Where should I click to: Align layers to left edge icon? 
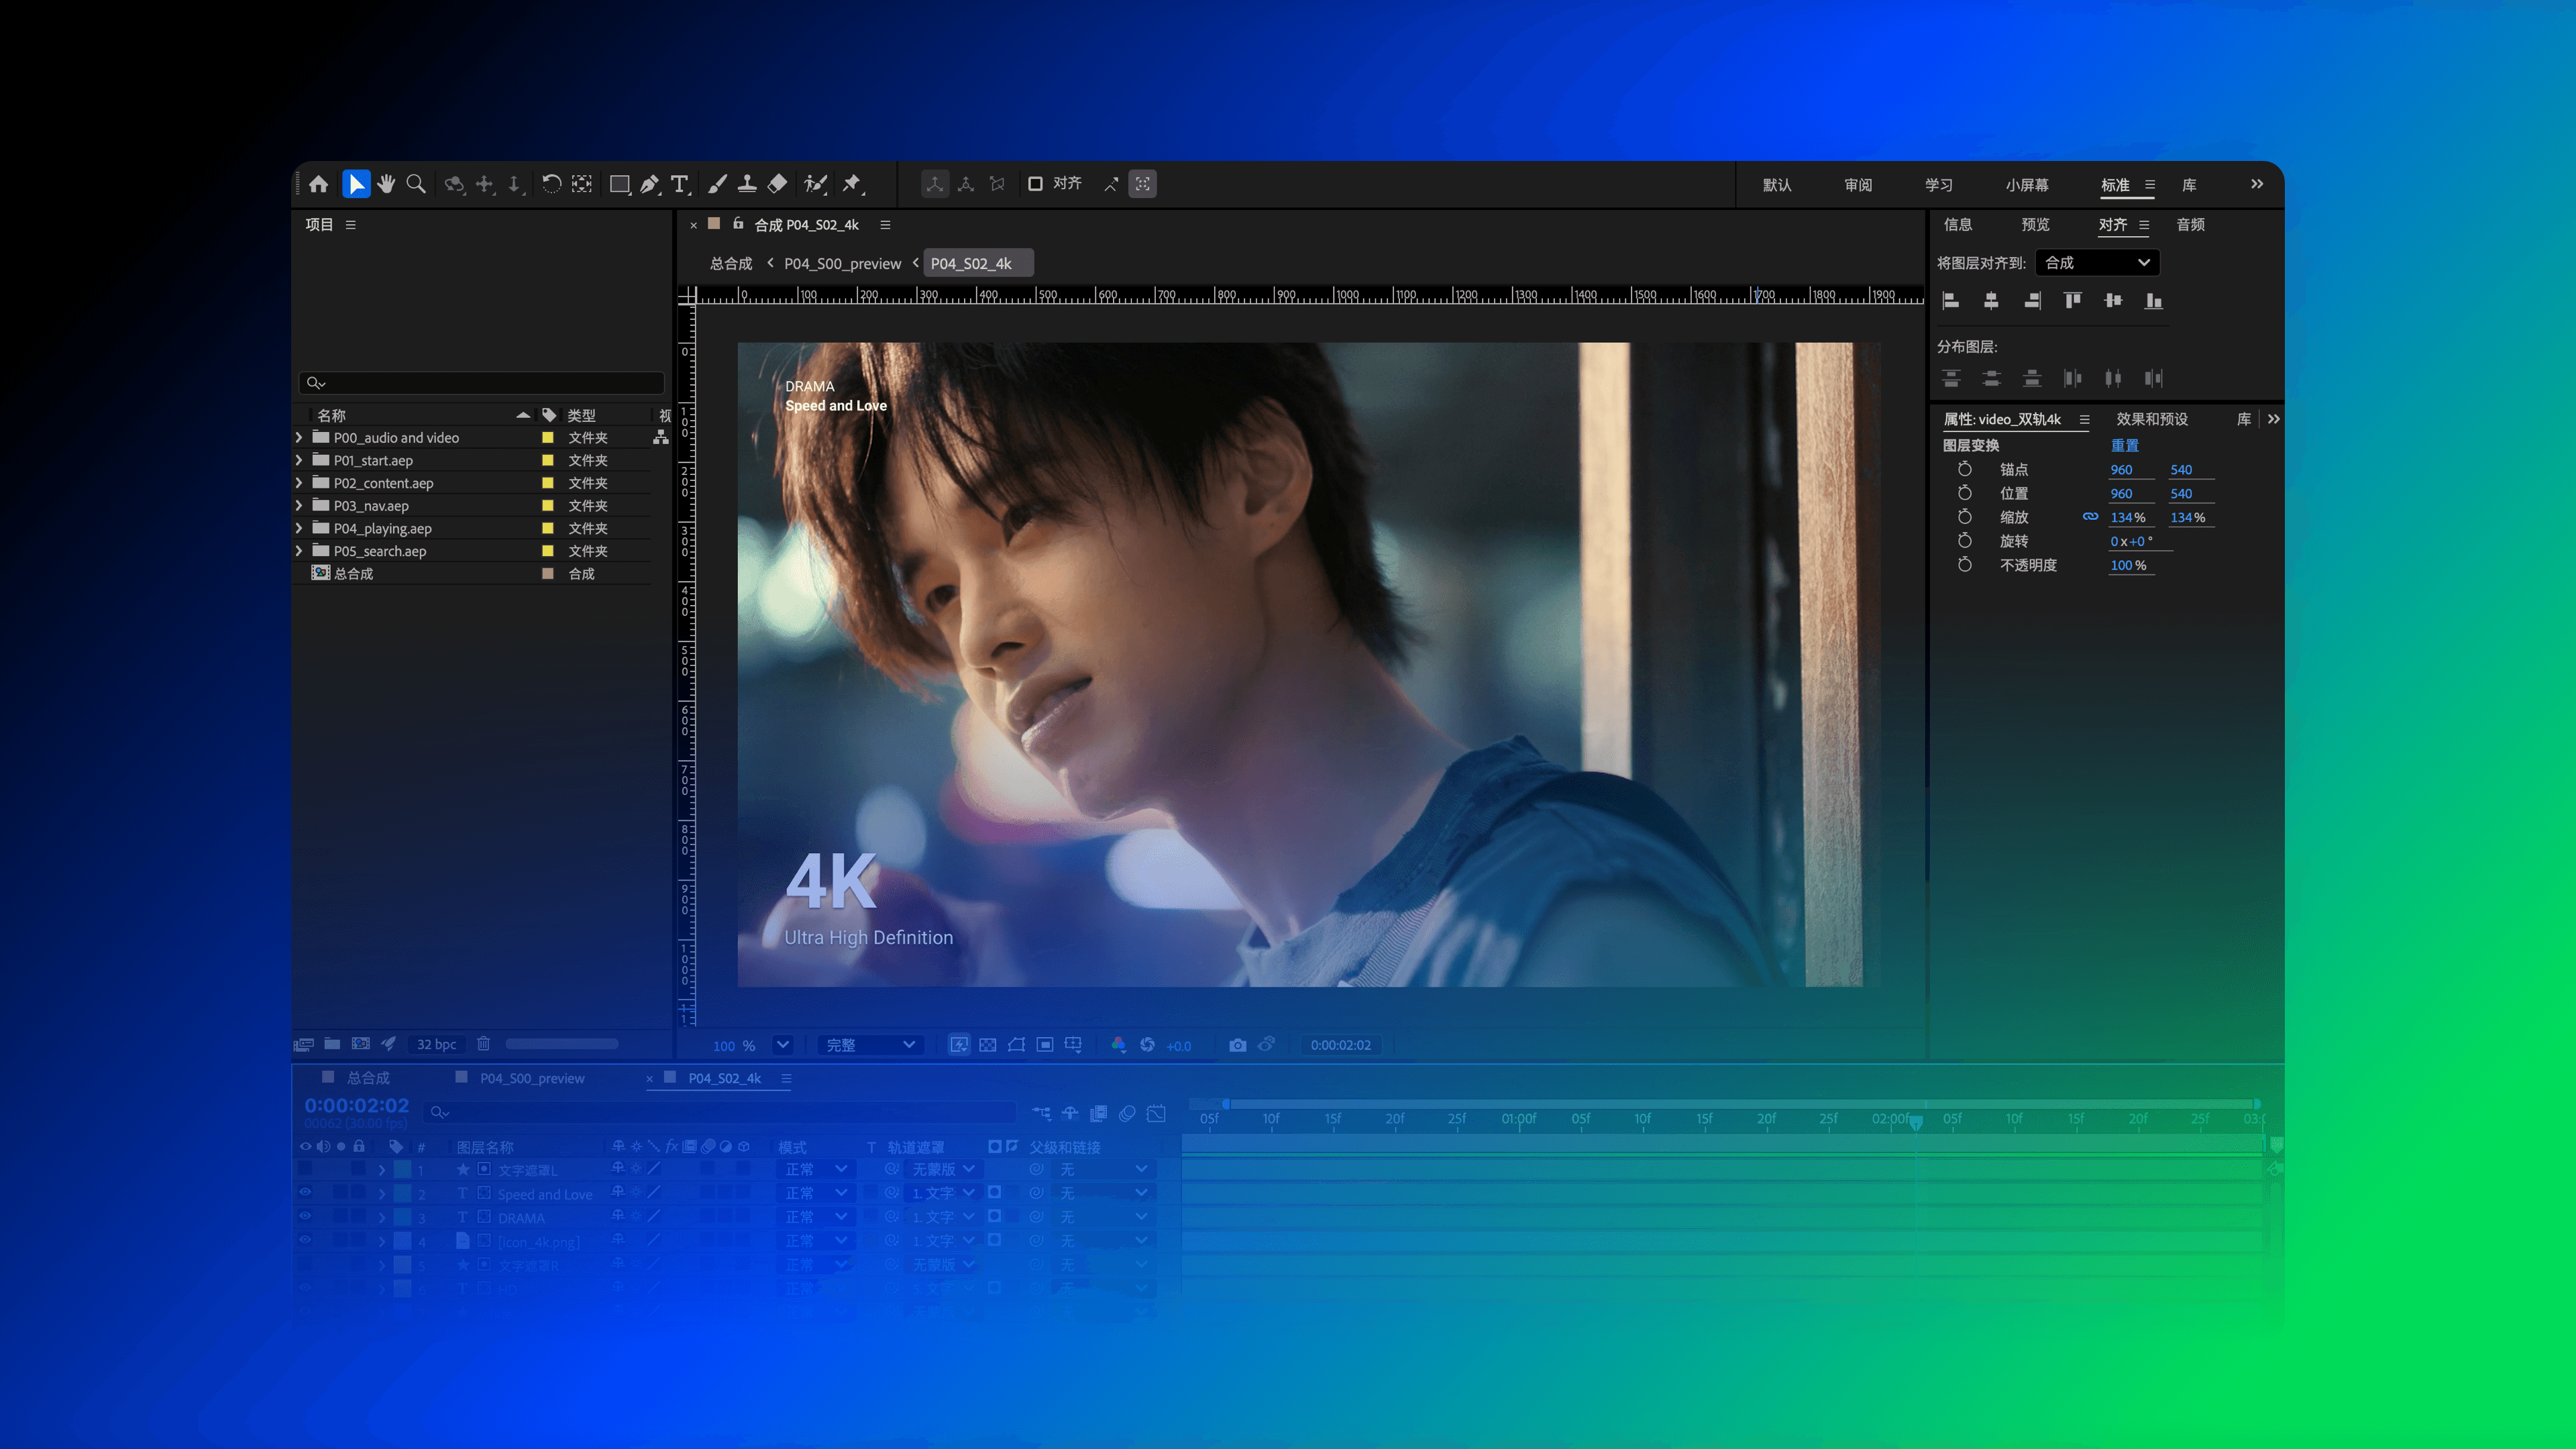pyautogui.click(x=1950, y=301)
